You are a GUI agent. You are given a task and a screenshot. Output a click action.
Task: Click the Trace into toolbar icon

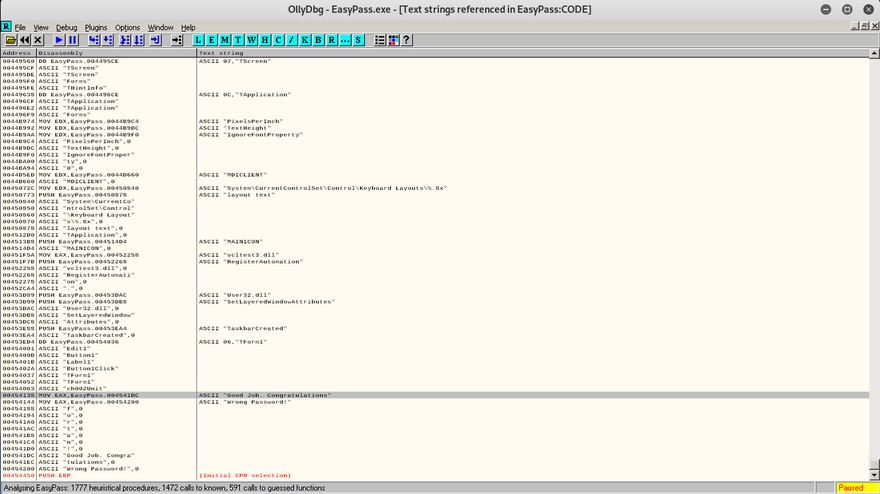125,40
